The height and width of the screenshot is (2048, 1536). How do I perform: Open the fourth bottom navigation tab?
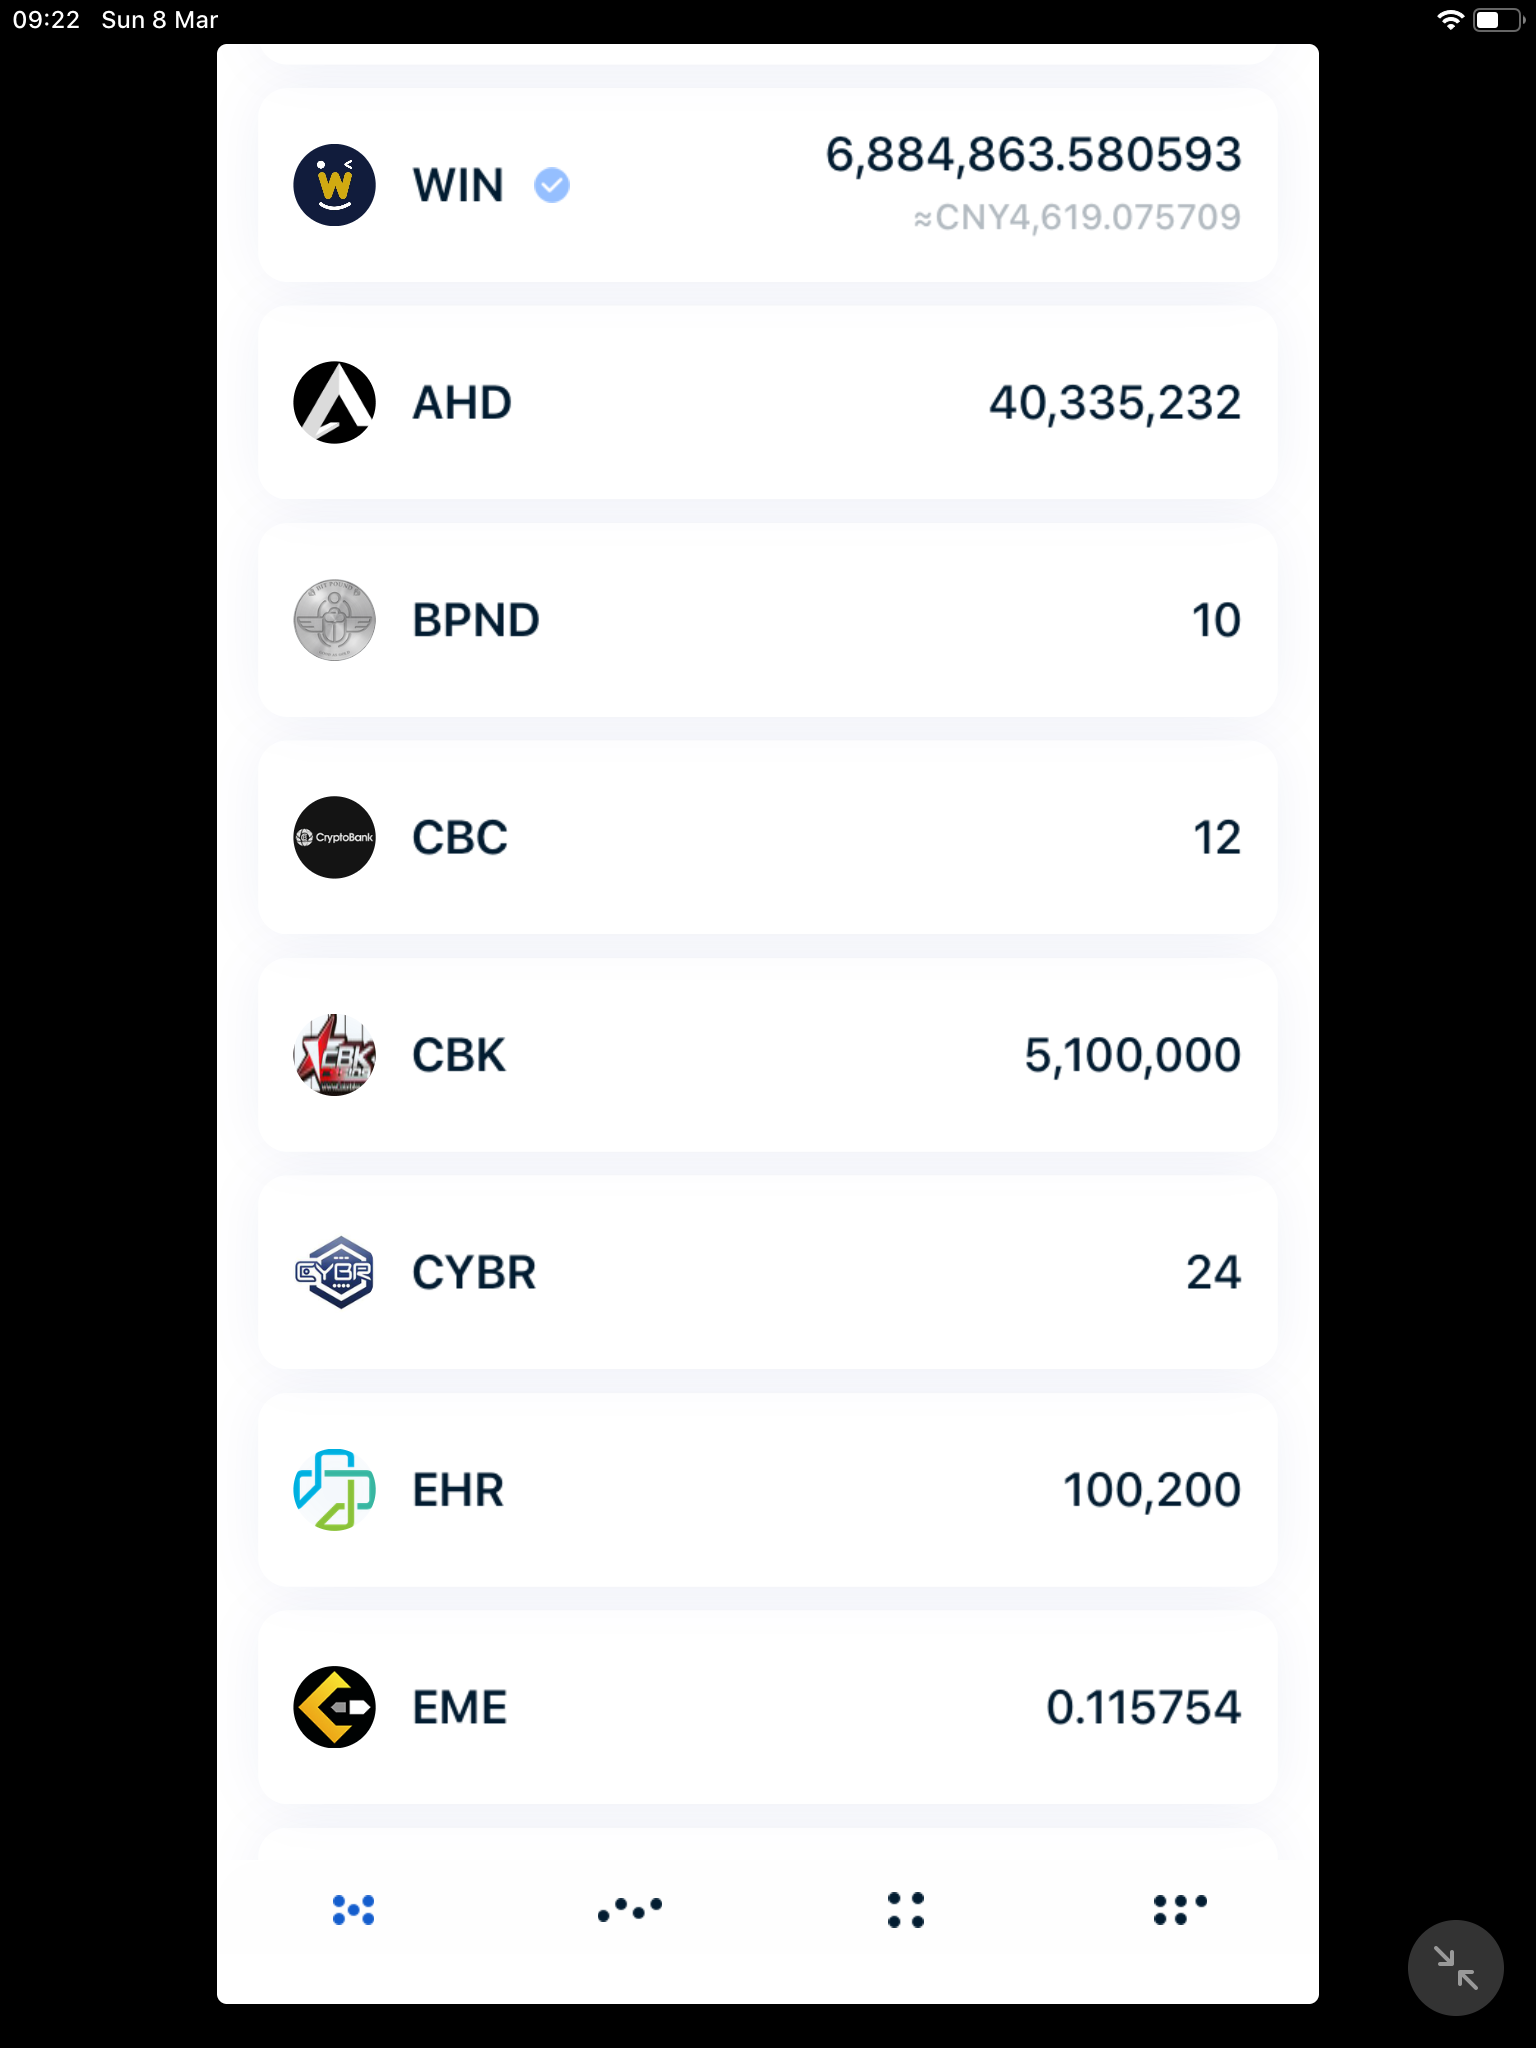coord(1181,1910)
